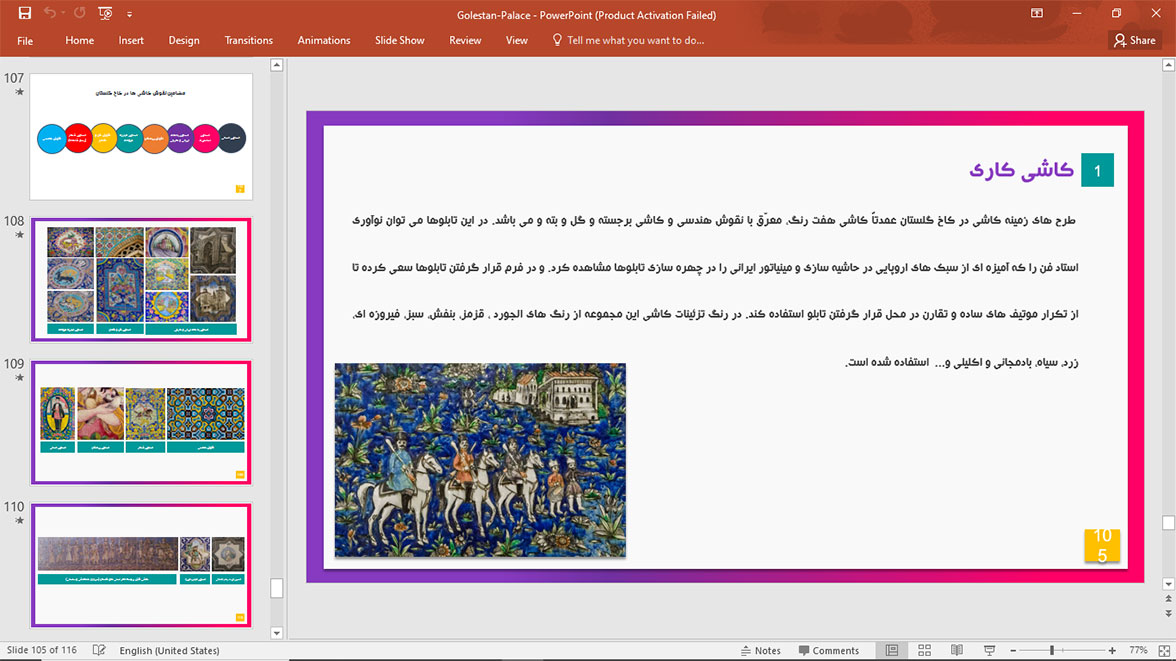
Task: Open the File menu
Action: point(25,41)
